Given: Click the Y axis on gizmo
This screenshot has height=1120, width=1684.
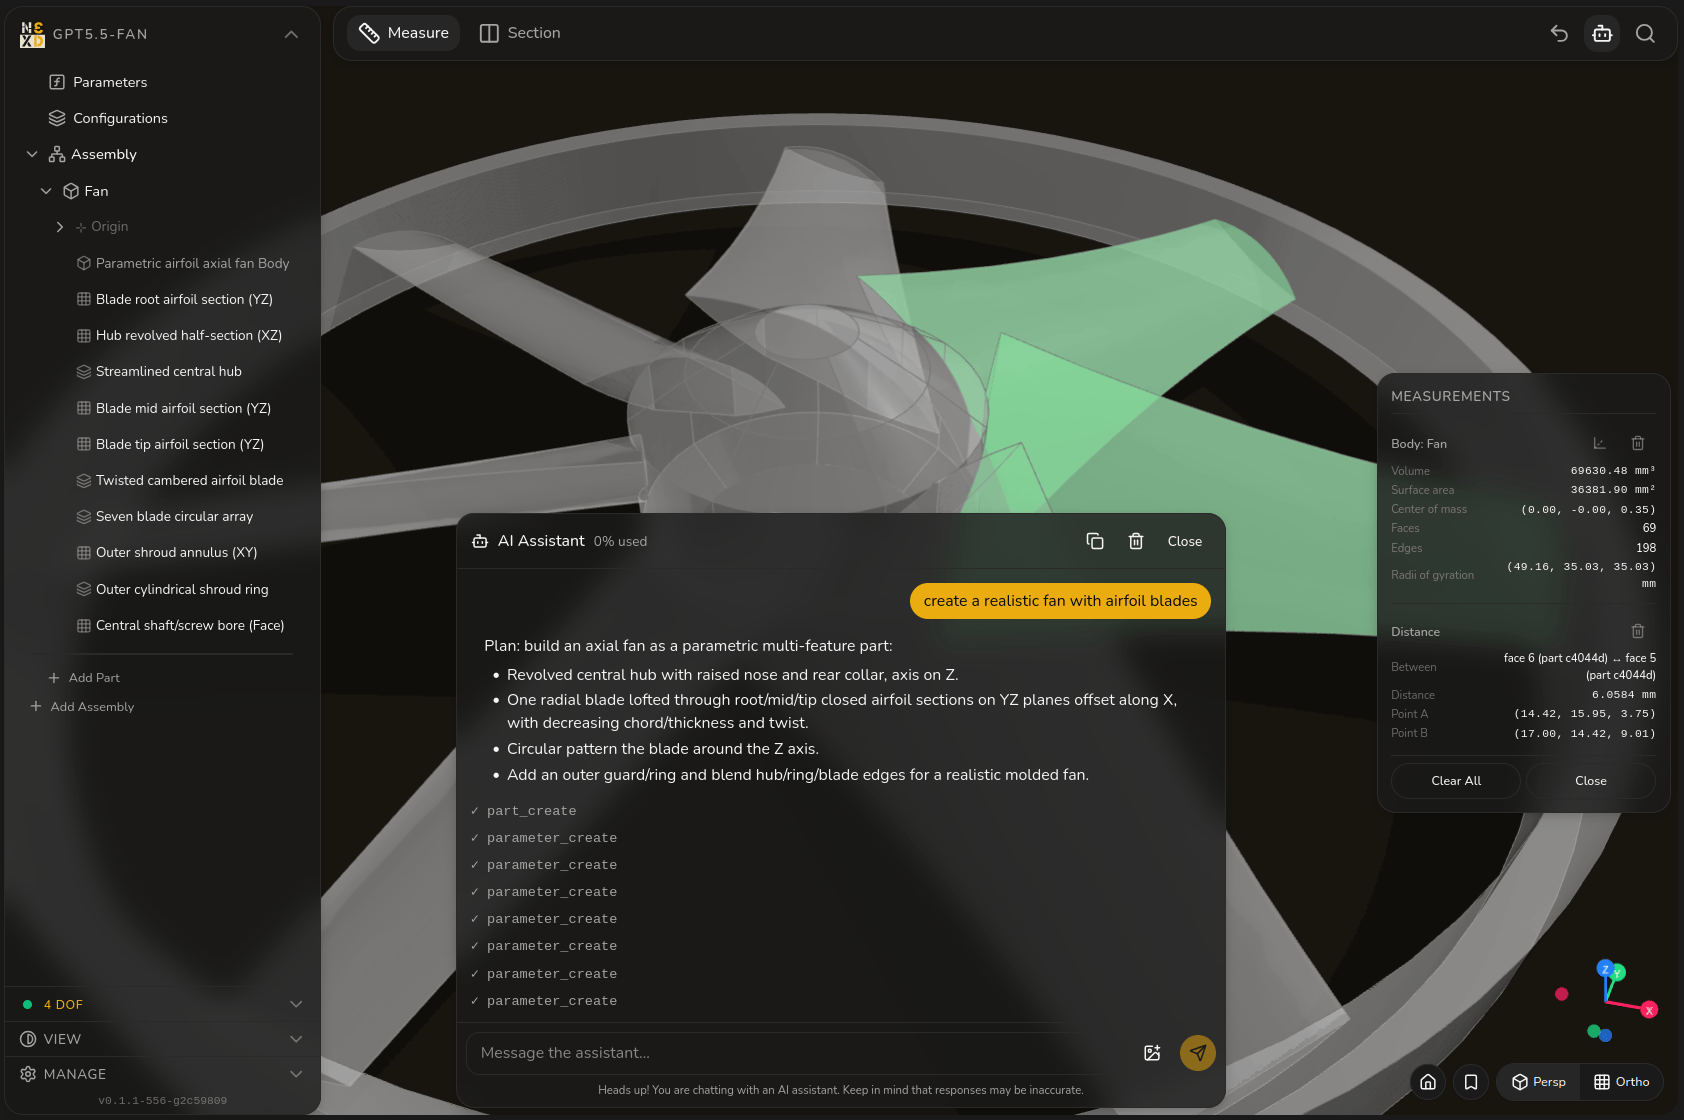Looking at the screenshot, I should point(1618,972).
